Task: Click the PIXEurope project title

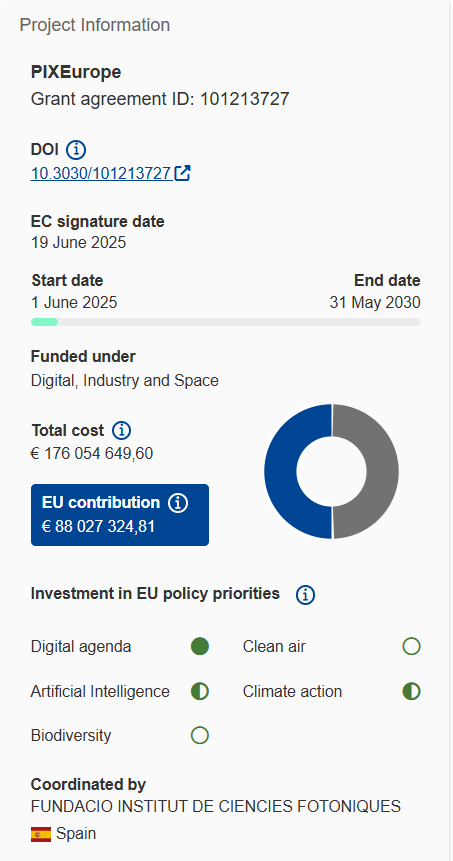Action: click(76, 72)
